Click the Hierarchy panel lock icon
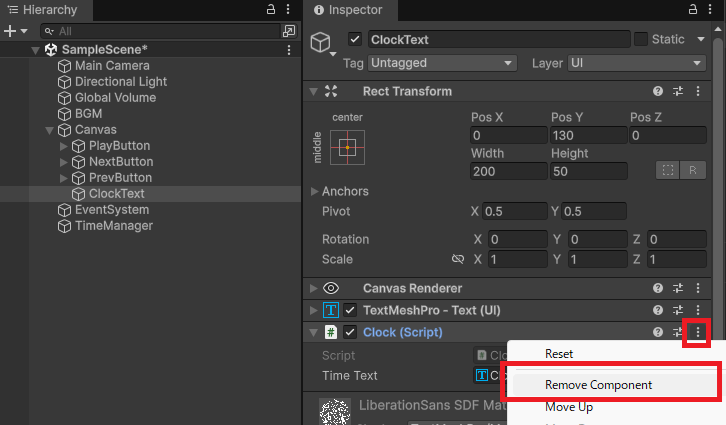The image size is (726, 425). pyautogui.click(x=271, y=9)
